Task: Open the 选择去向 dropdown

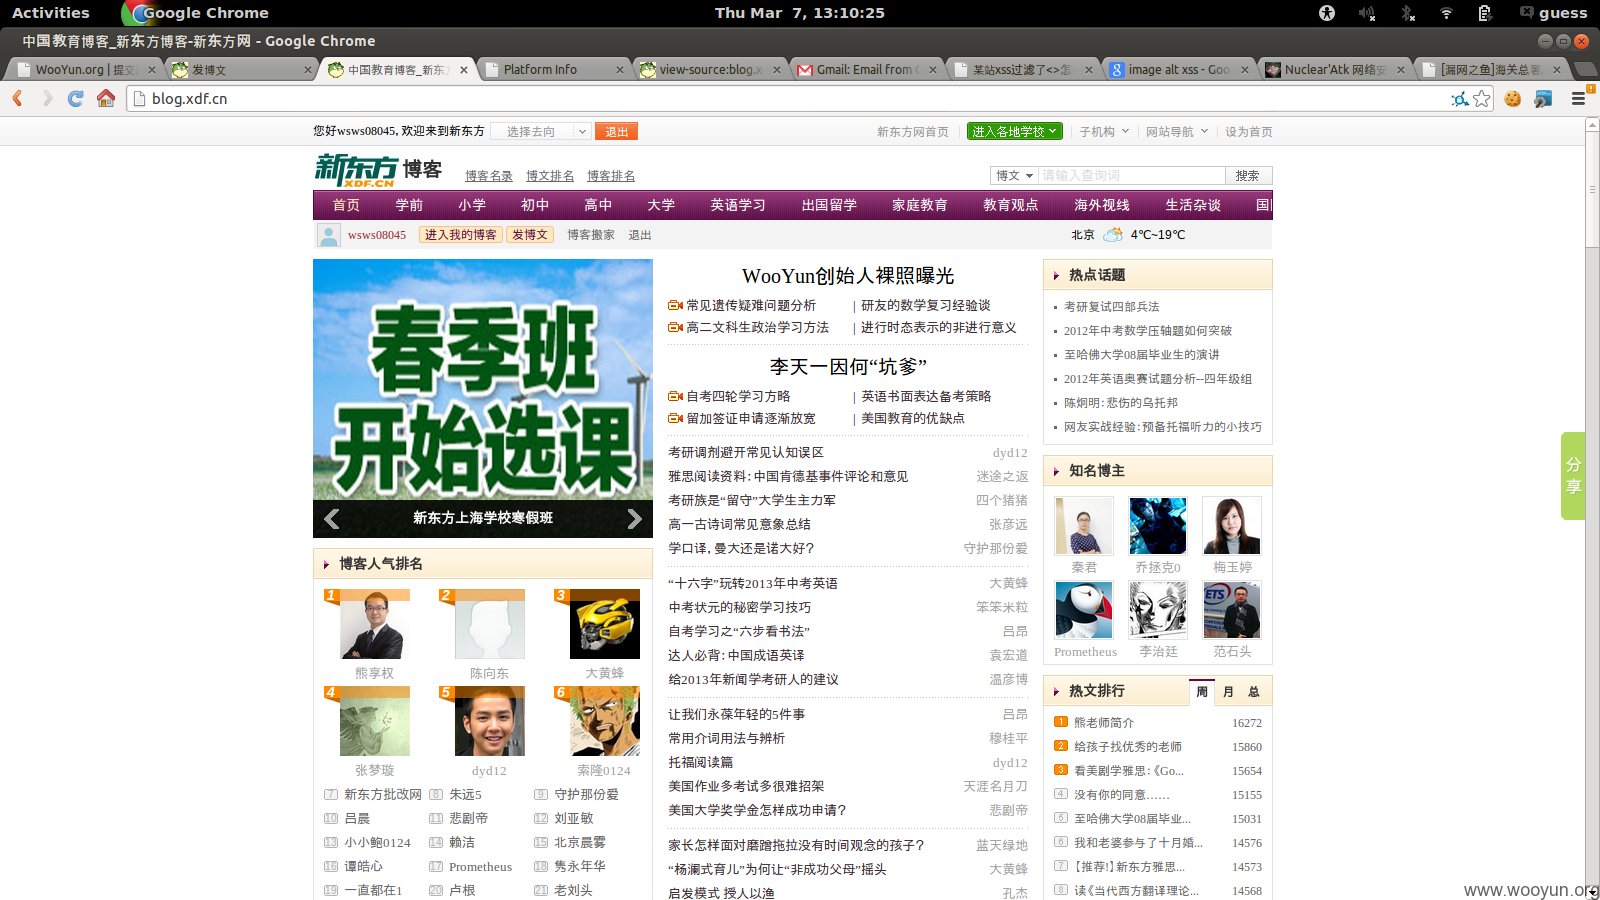Action: click(540, 131)
